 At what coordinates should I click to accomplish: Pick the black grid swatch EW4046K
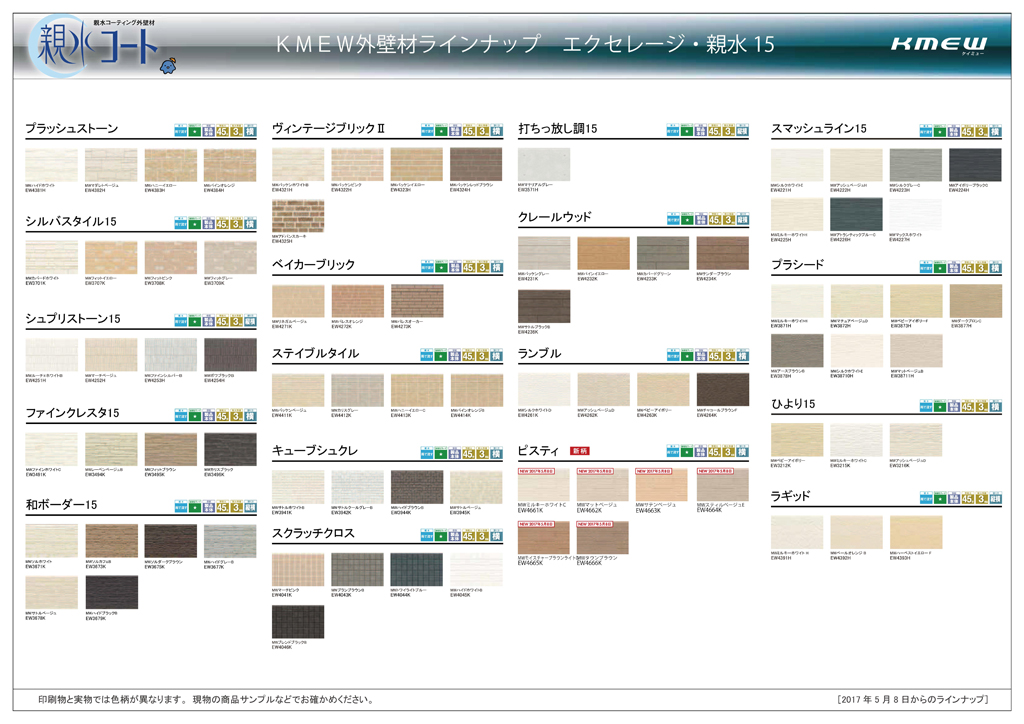click(298, 622)
